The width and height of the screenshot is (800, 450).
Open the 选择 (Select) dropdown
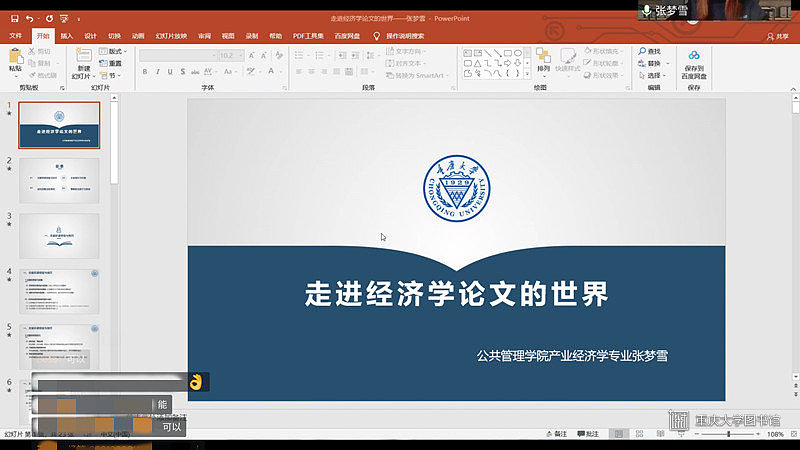point(651,76)
